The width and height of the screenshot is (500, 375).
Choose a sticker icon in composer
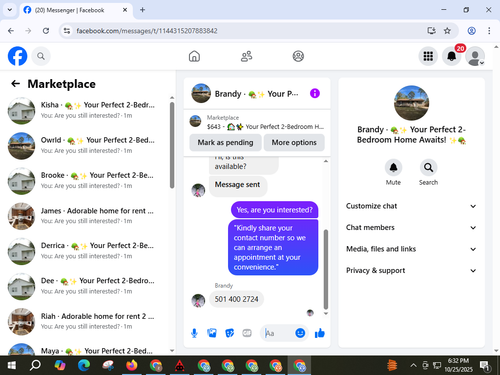229,333
